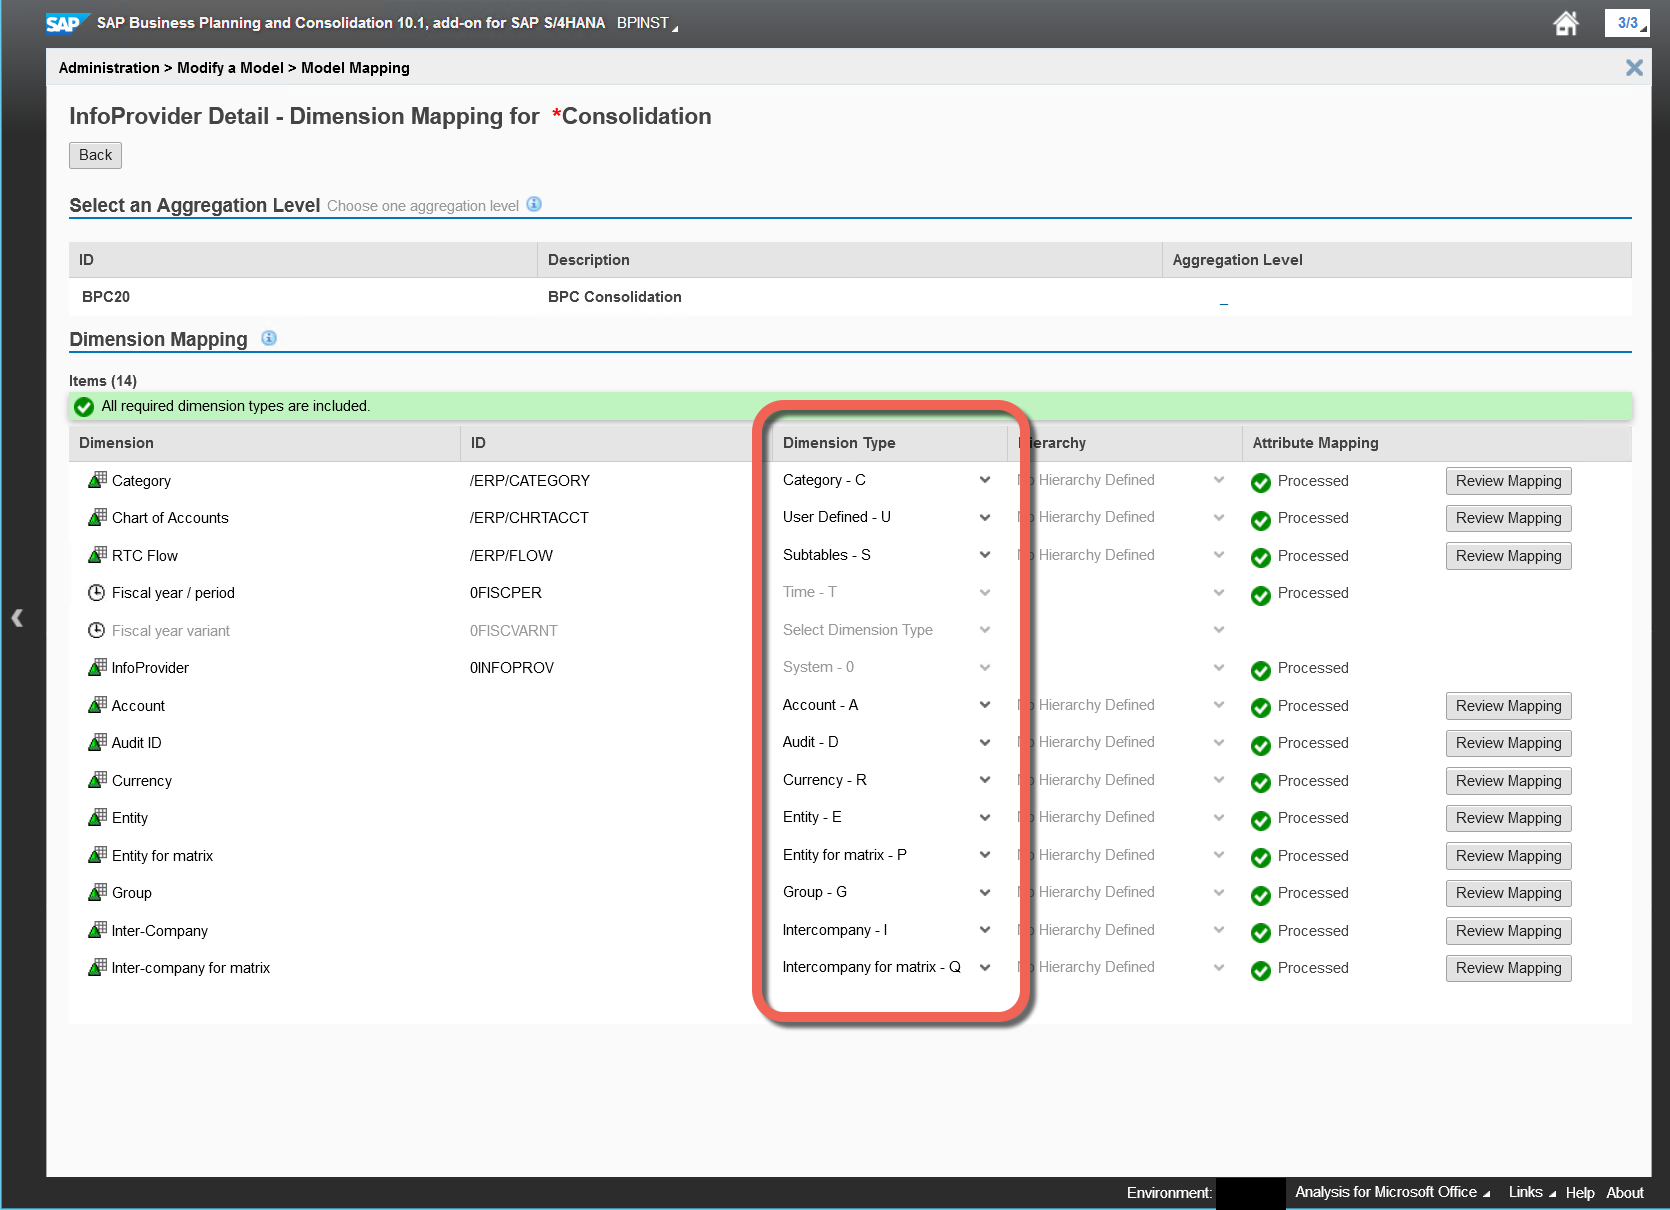Close the Model Mapping page
1670x1210 pixels.
1634,67
